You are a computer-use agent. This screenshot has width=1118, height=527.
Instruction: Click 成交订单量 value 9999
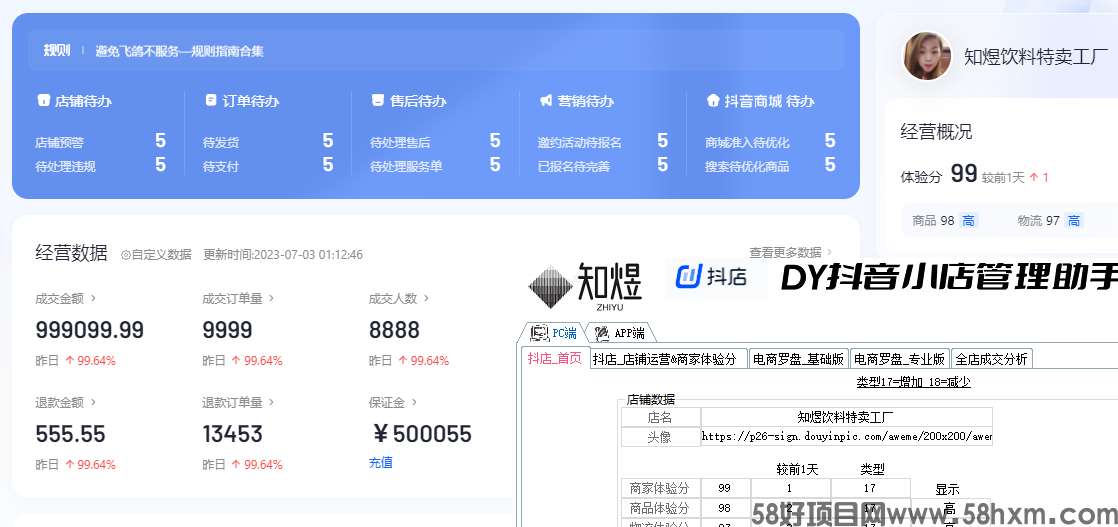(227, 330)
